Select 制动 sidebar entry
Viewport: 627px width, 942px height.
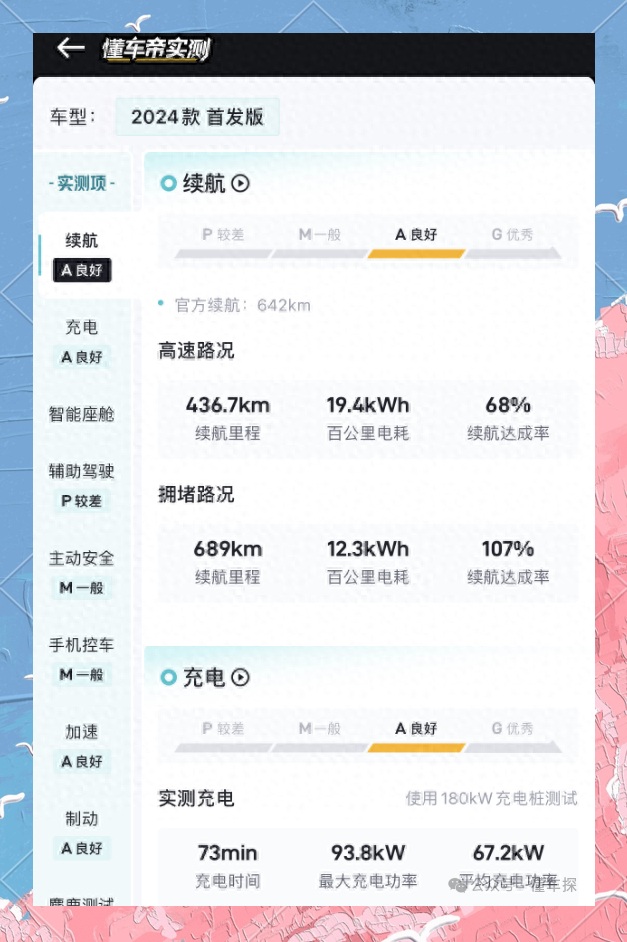pyautogui.click(x=82, y=833)
